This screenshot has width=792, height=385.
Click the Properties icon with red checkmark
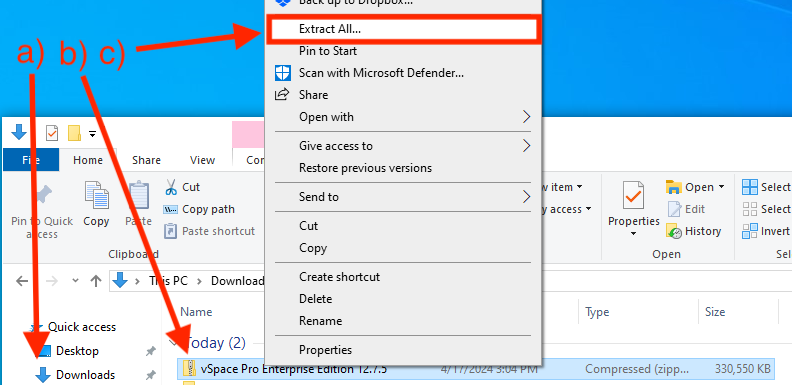(633, 197)
